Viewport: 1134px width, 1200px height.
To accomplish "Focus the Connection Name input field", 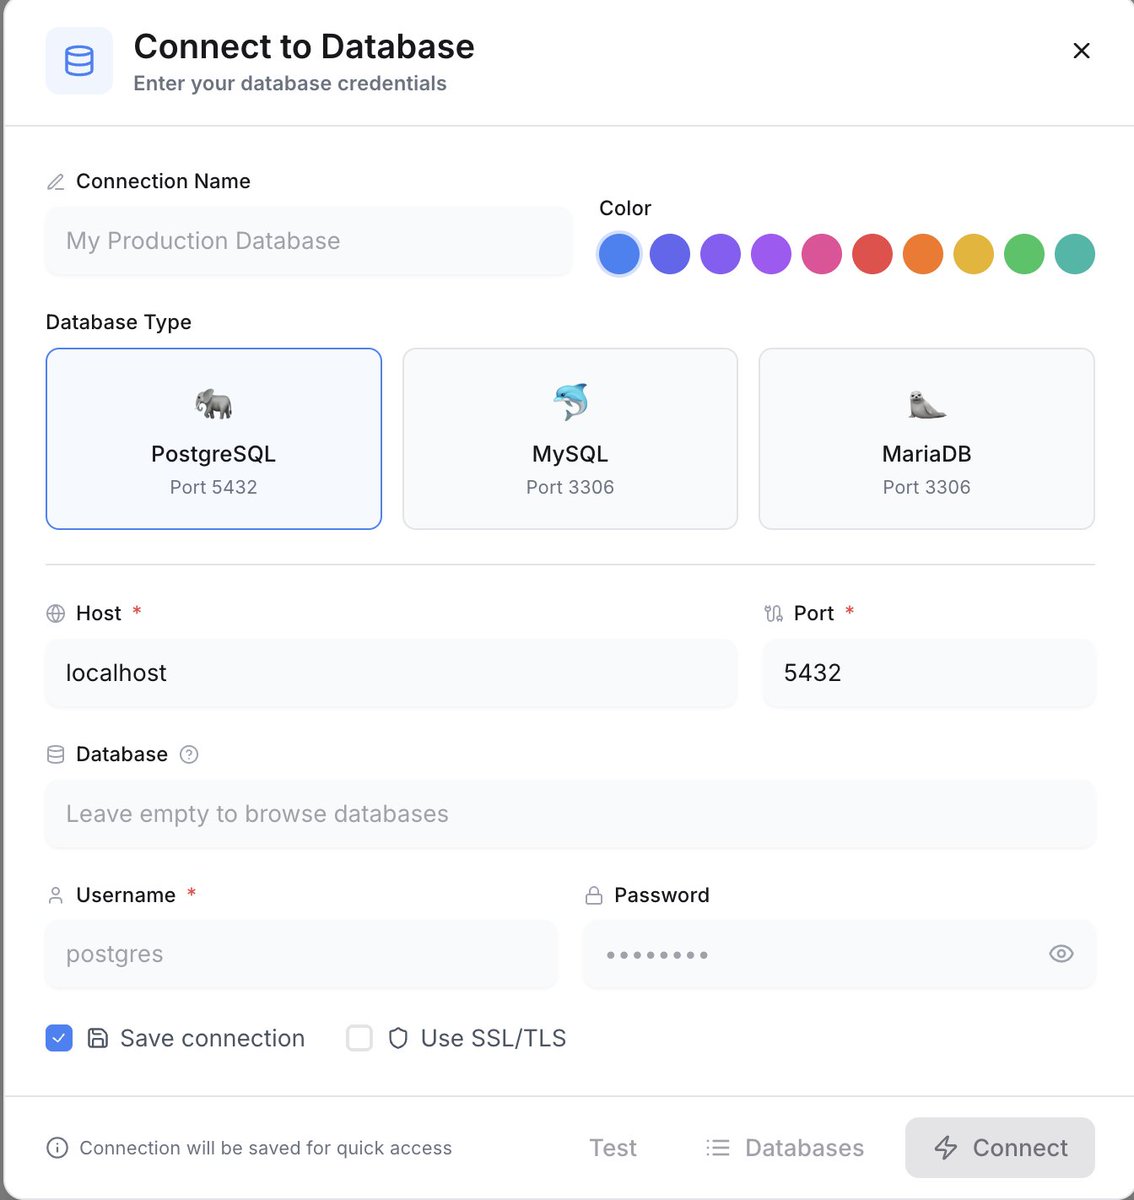I will point(309,241).
